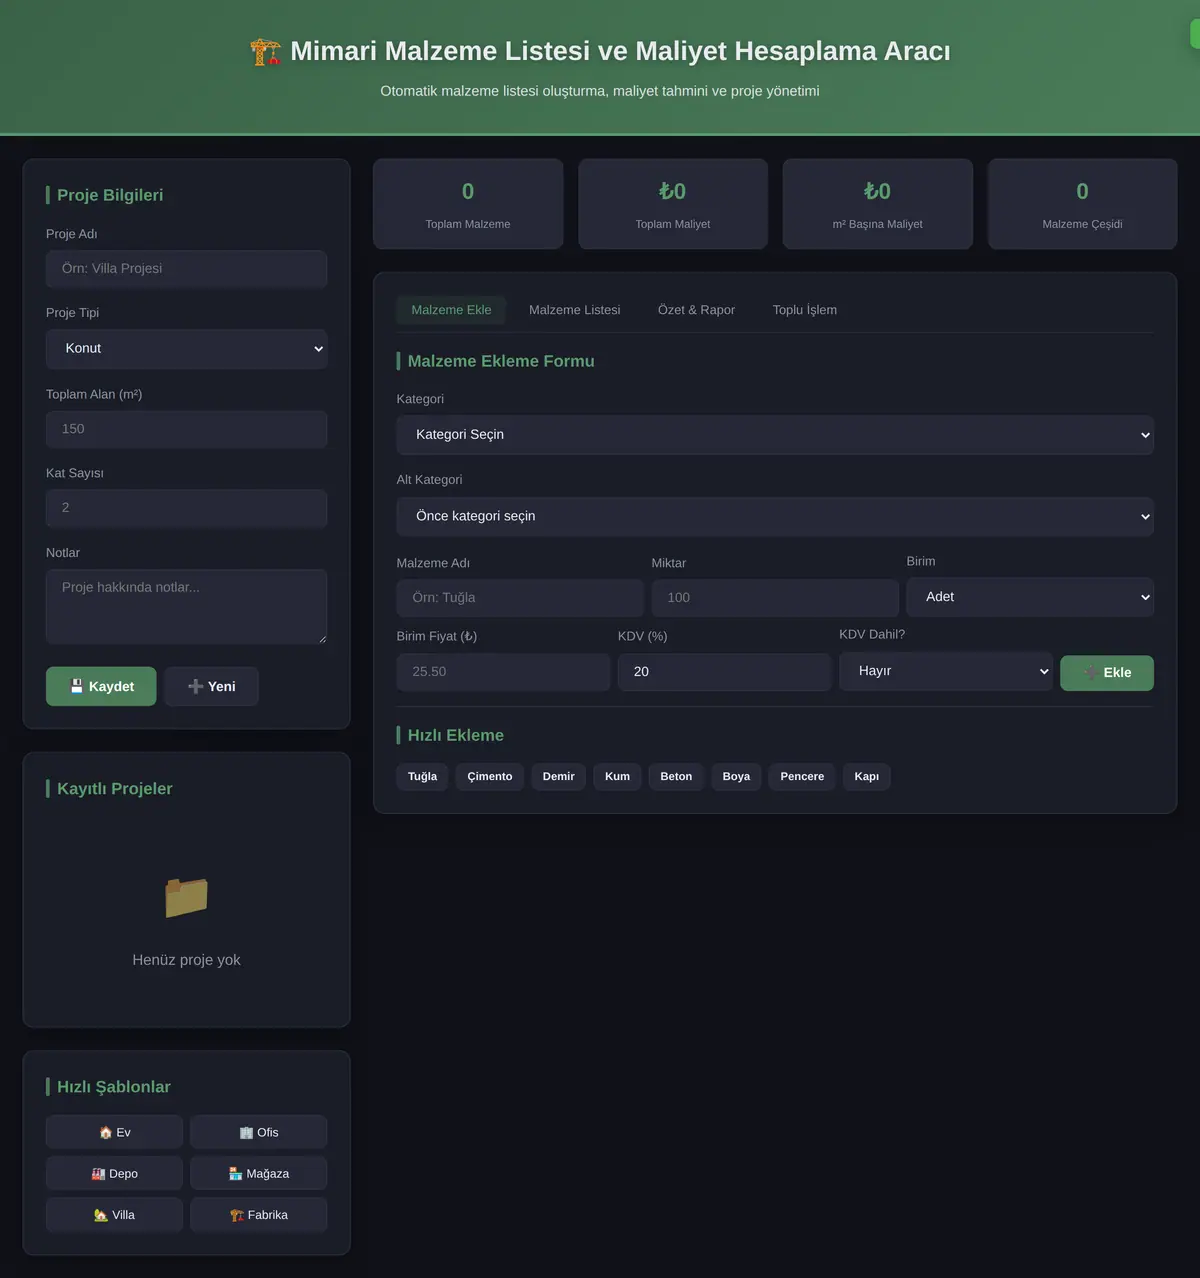Switch to the Malzeme Ekle tab

(451, 310)
